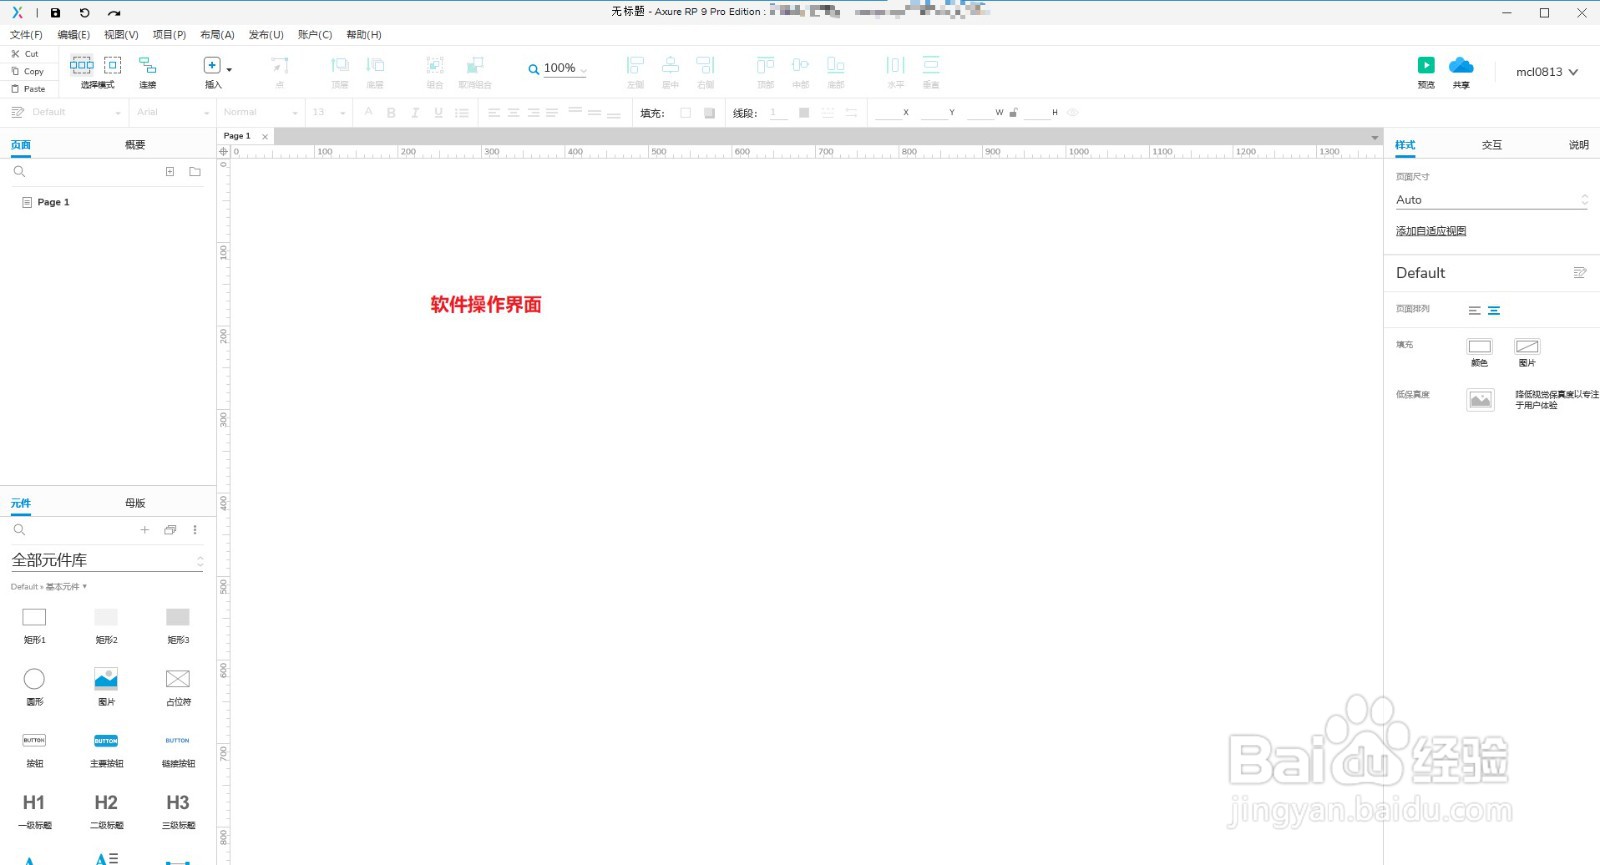Image resolution: width=1600 pixels, height=865 pixels.
Task: Toggle italic text formatting
Action: point(415,113)
